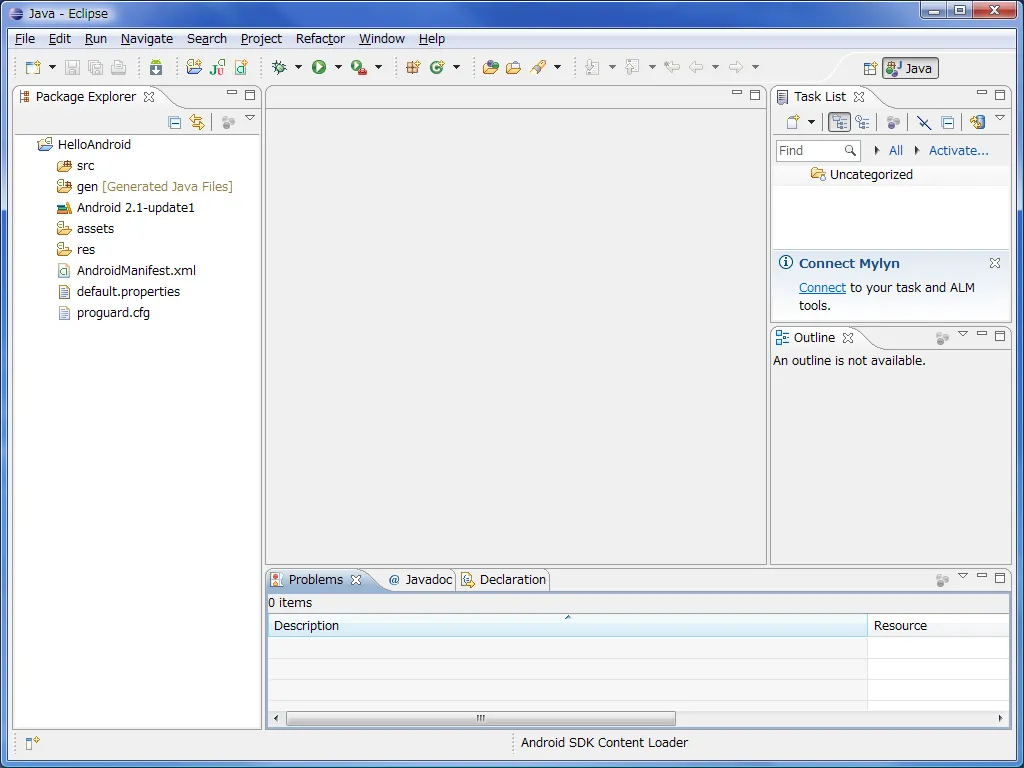Viewport: 1024px width, 768px height.
Task: Open the New wizard dropdown arrow
Action: 52,67
